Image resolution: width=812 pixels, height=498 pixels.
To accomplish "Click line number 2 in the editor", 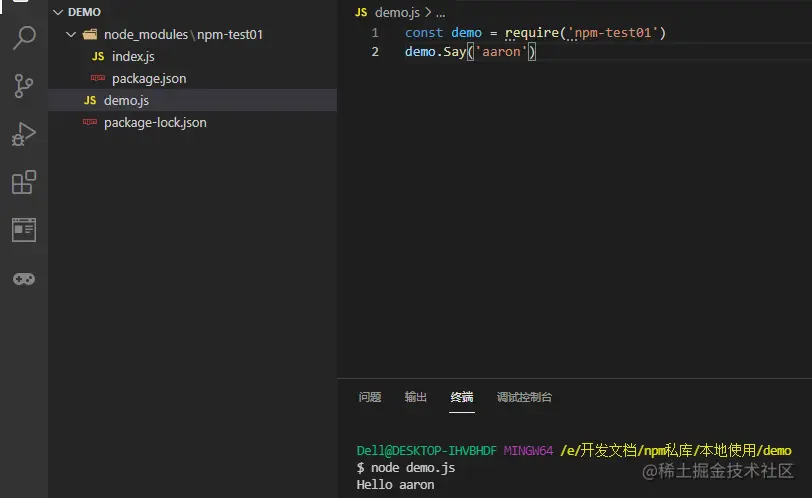I will (375, 52).
